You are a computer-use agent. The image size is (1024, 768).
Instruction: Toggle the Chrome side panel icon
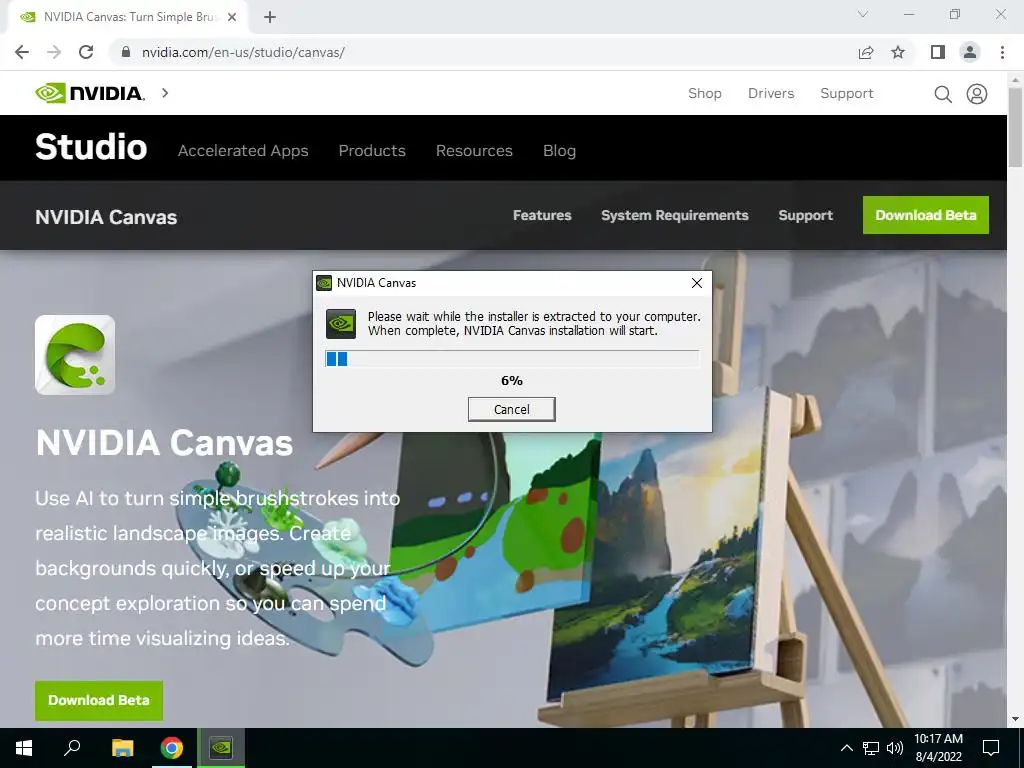coord(938,52)
